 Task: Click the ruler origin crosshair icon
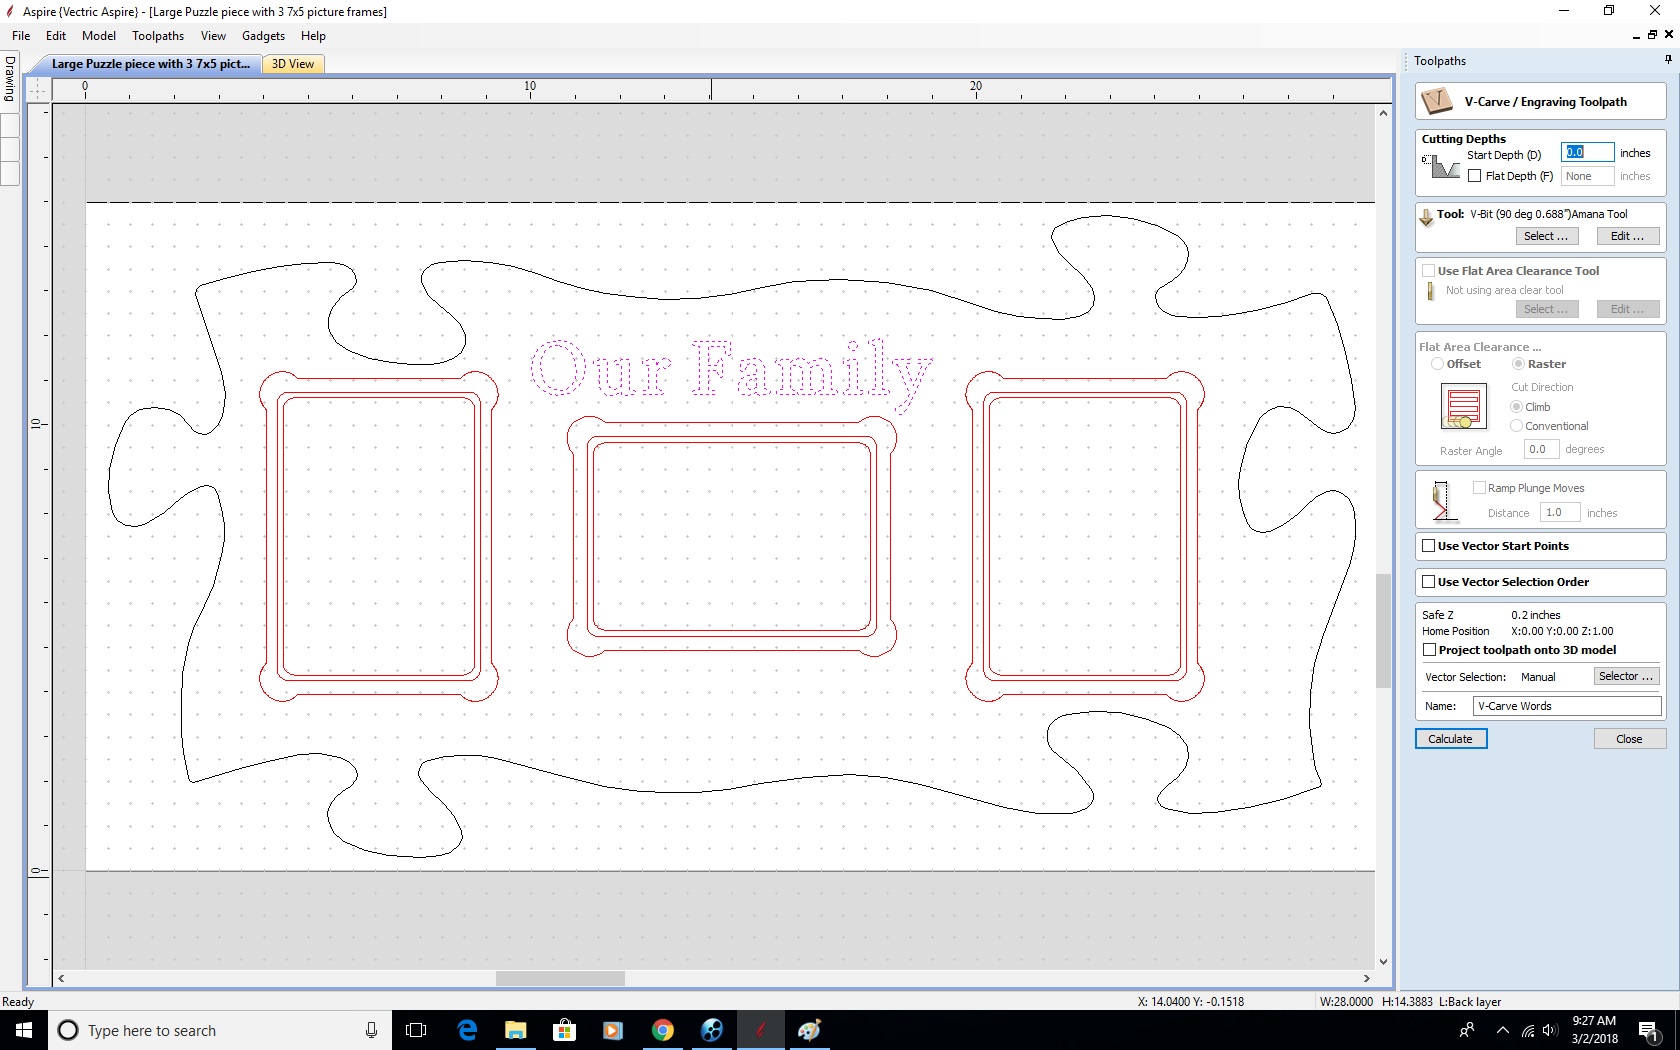[38, 90]
